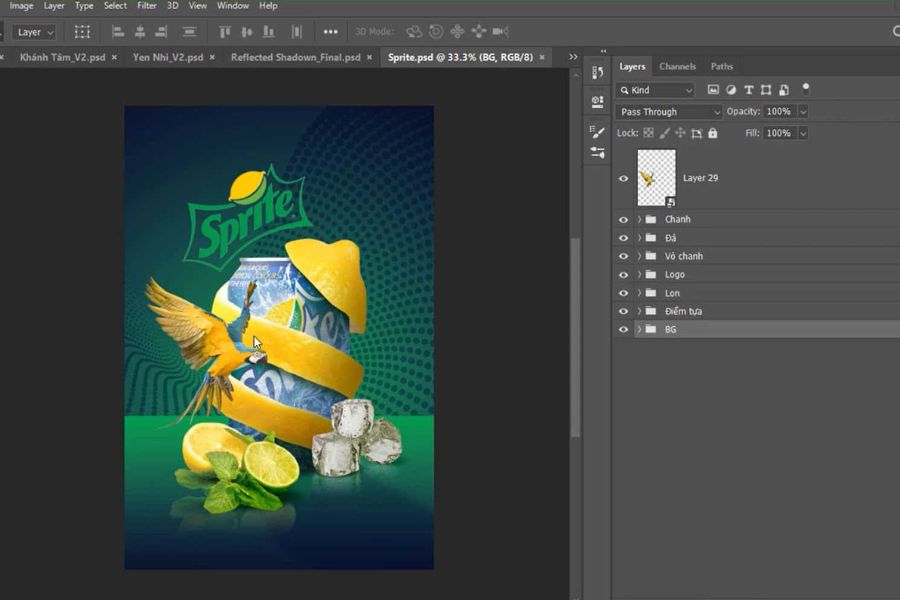Open the three-dot align options
Screen dimensions: 900x600
[331, 32]
